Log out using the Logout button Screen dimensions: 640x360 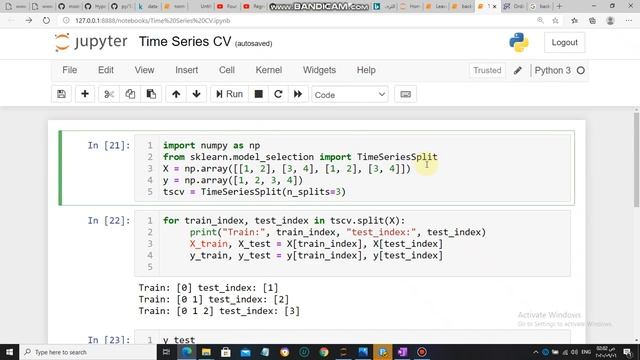click(x=564, y=42)
